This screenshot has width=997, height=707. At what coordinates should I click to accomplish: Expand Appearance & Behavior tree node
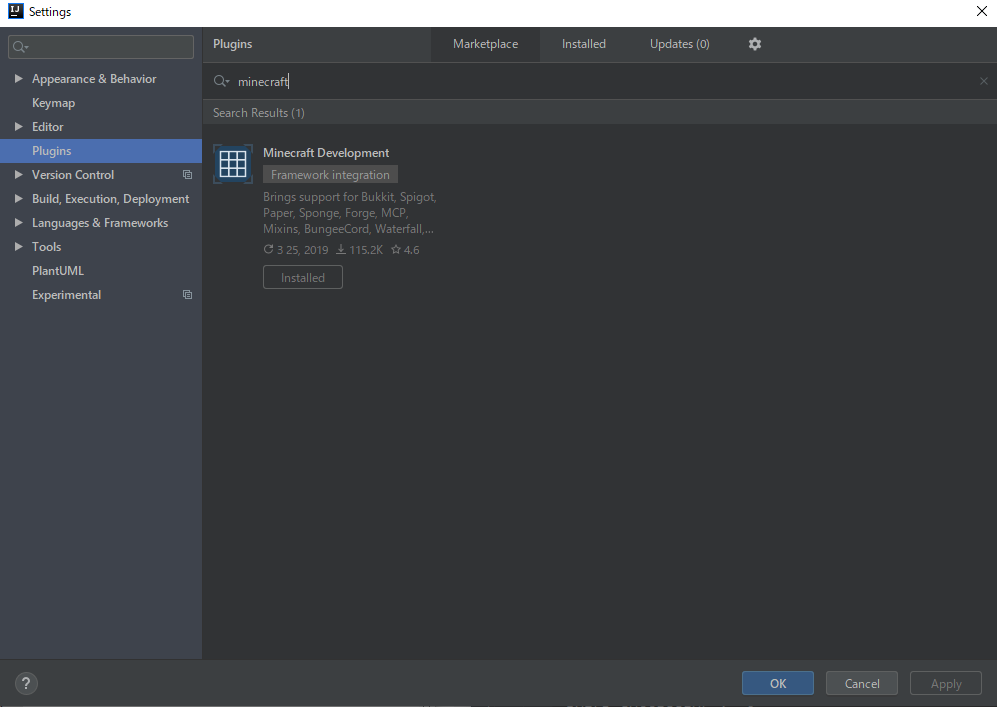(18, 78)
